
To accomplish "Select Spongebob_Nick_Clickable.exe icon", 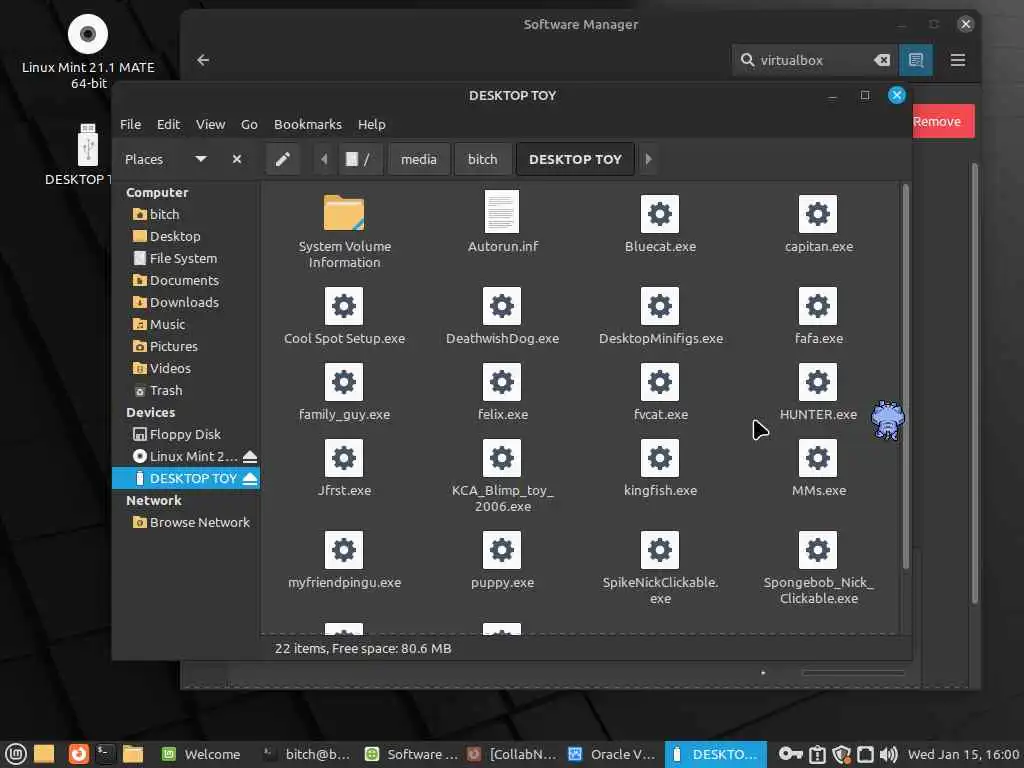I will [818, 550].
